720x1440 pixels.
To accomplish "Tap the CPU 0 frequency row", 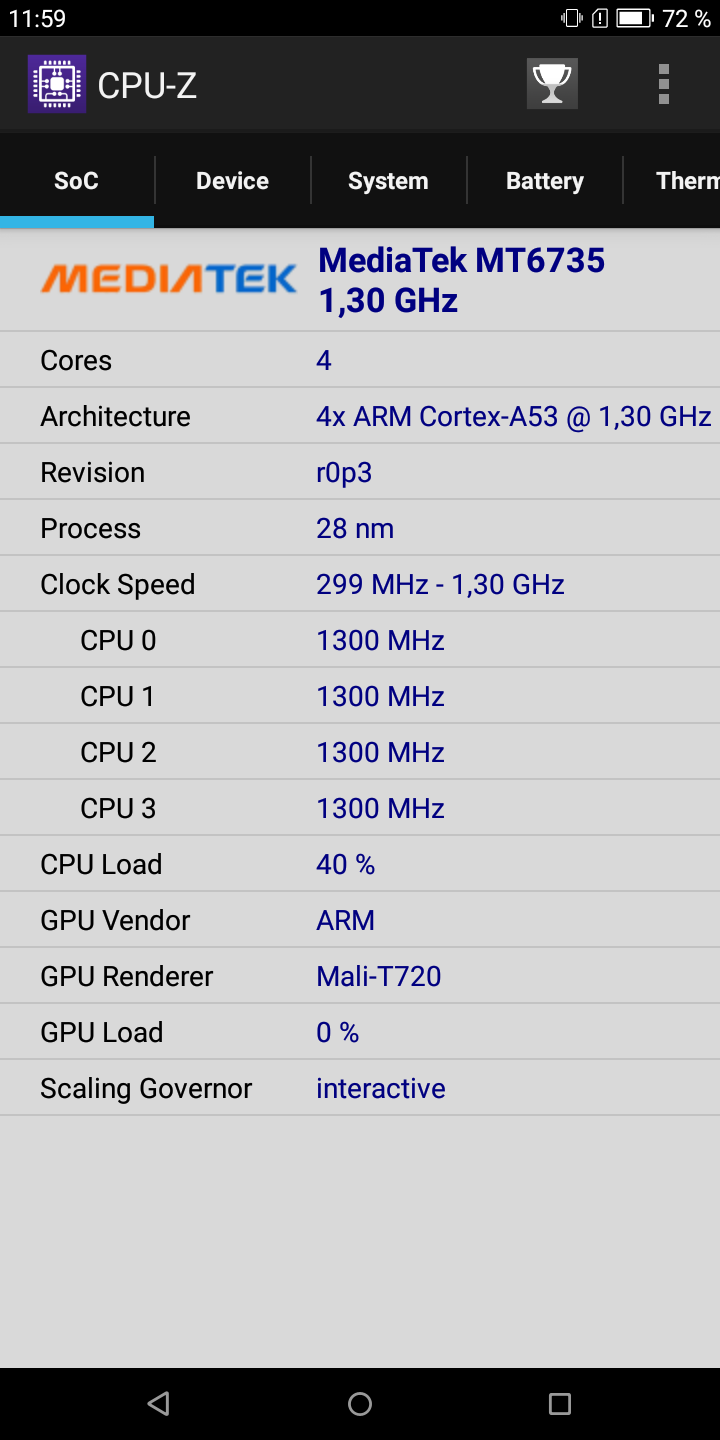I will pyautogui.click(x=360, y=640).
